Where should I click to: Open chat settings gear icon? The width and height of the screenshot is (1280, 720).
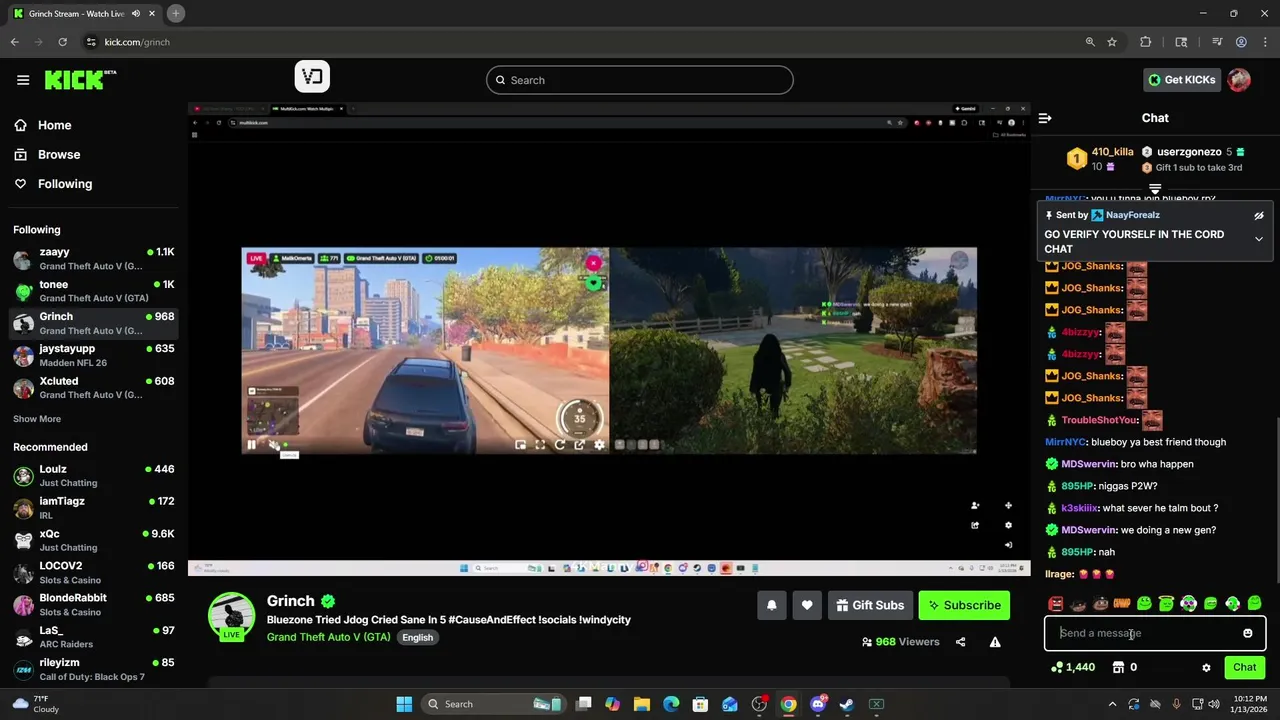pos(1206,667)
